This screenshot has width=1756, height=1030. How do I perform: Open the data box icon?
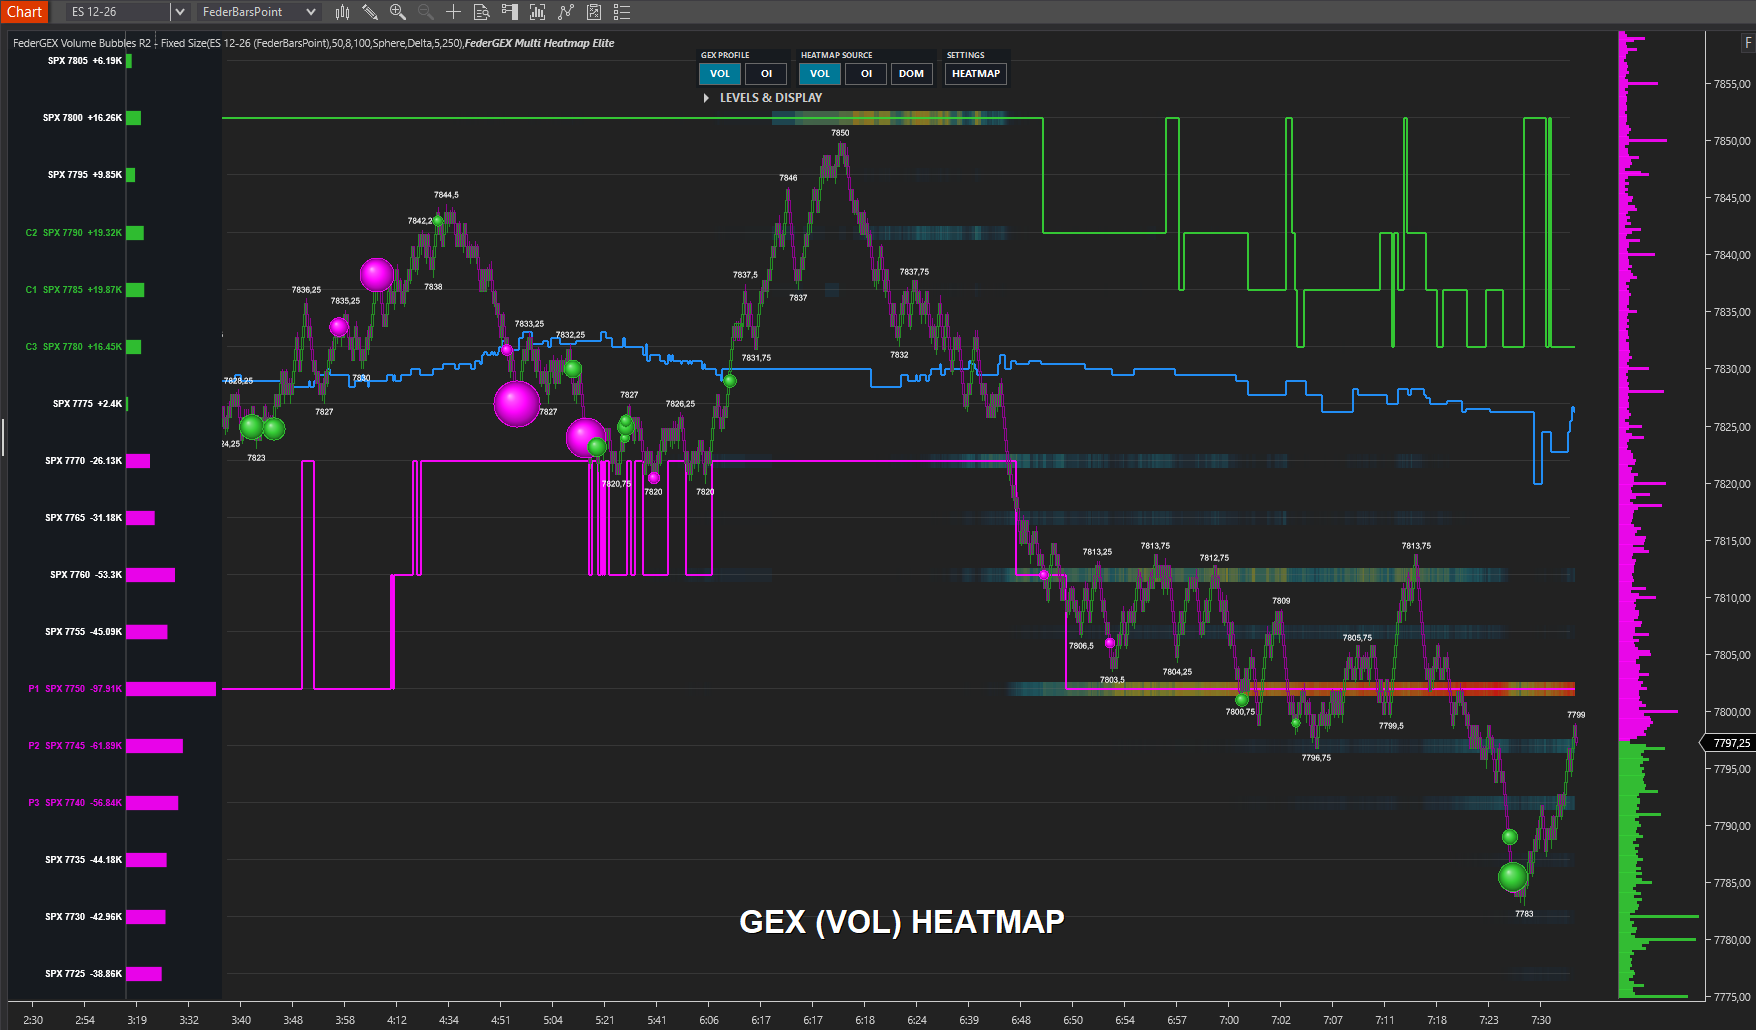pyautogui.click(x=481, y=12)
